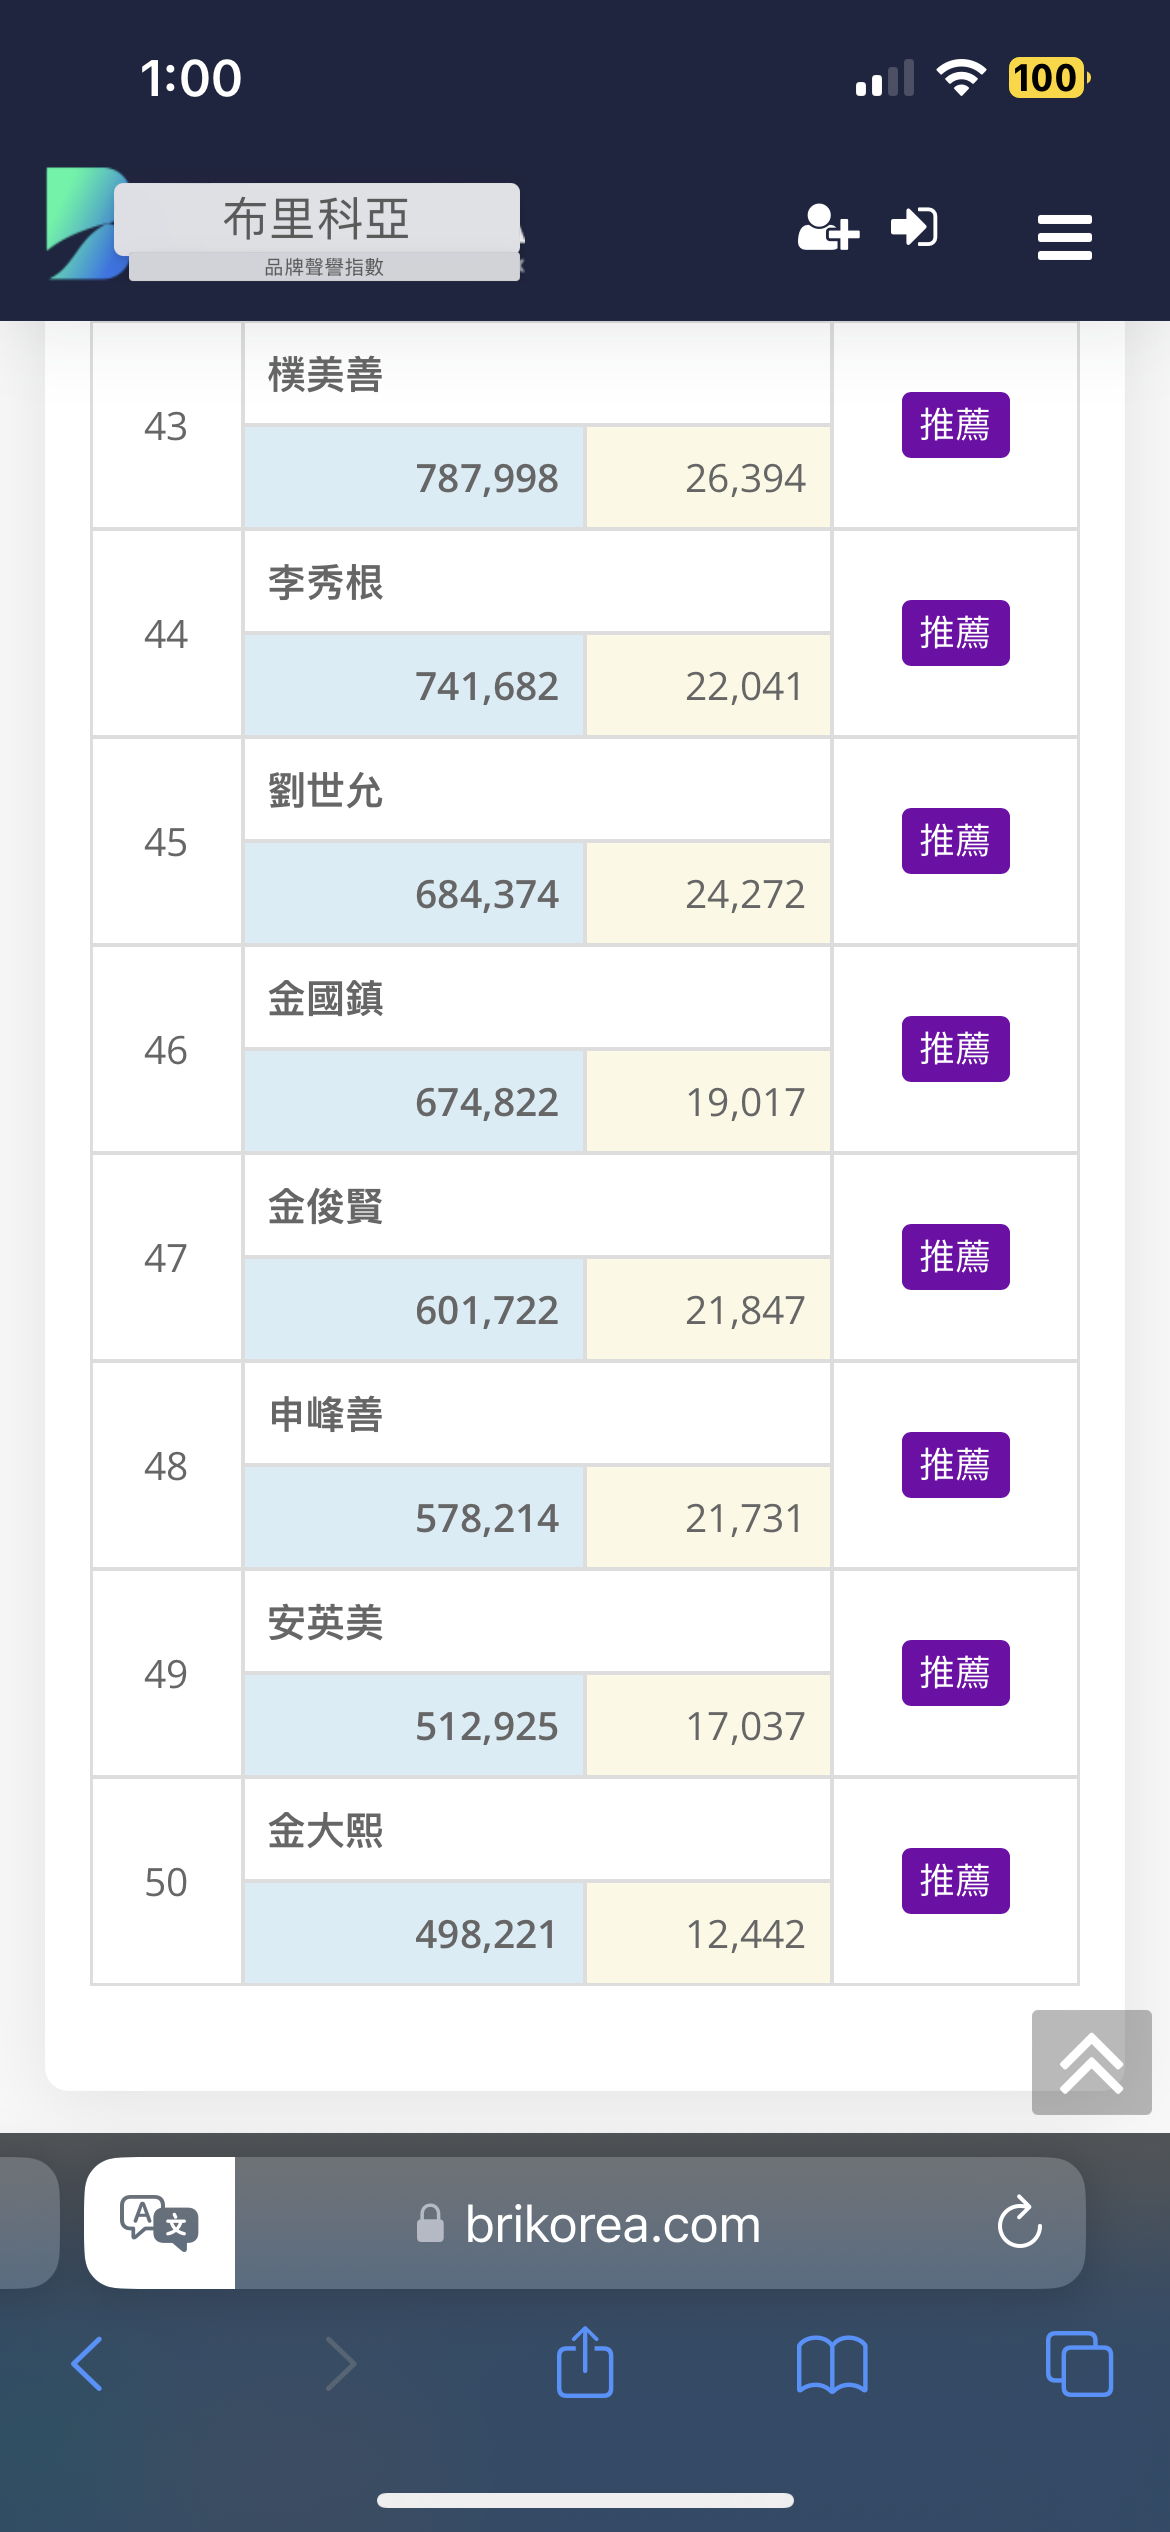Go back to previous page
Viewport: 1170px width, 2532px height.
(88, 2364)
